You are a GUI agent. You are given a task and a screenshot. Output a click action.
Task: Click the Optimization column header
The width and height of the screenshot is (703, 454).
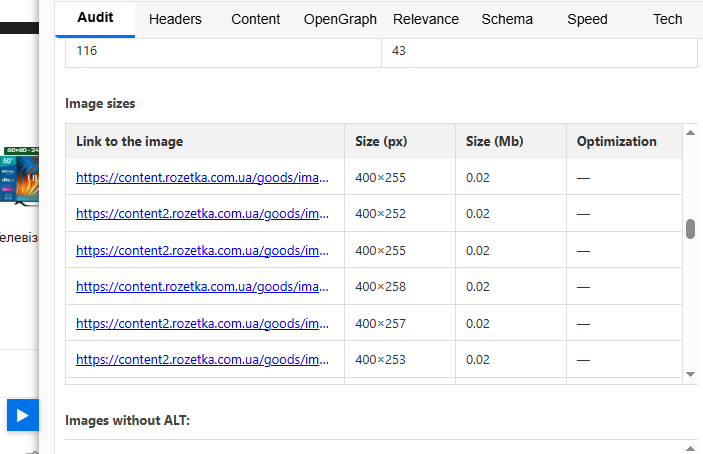[x=616, y=141]
